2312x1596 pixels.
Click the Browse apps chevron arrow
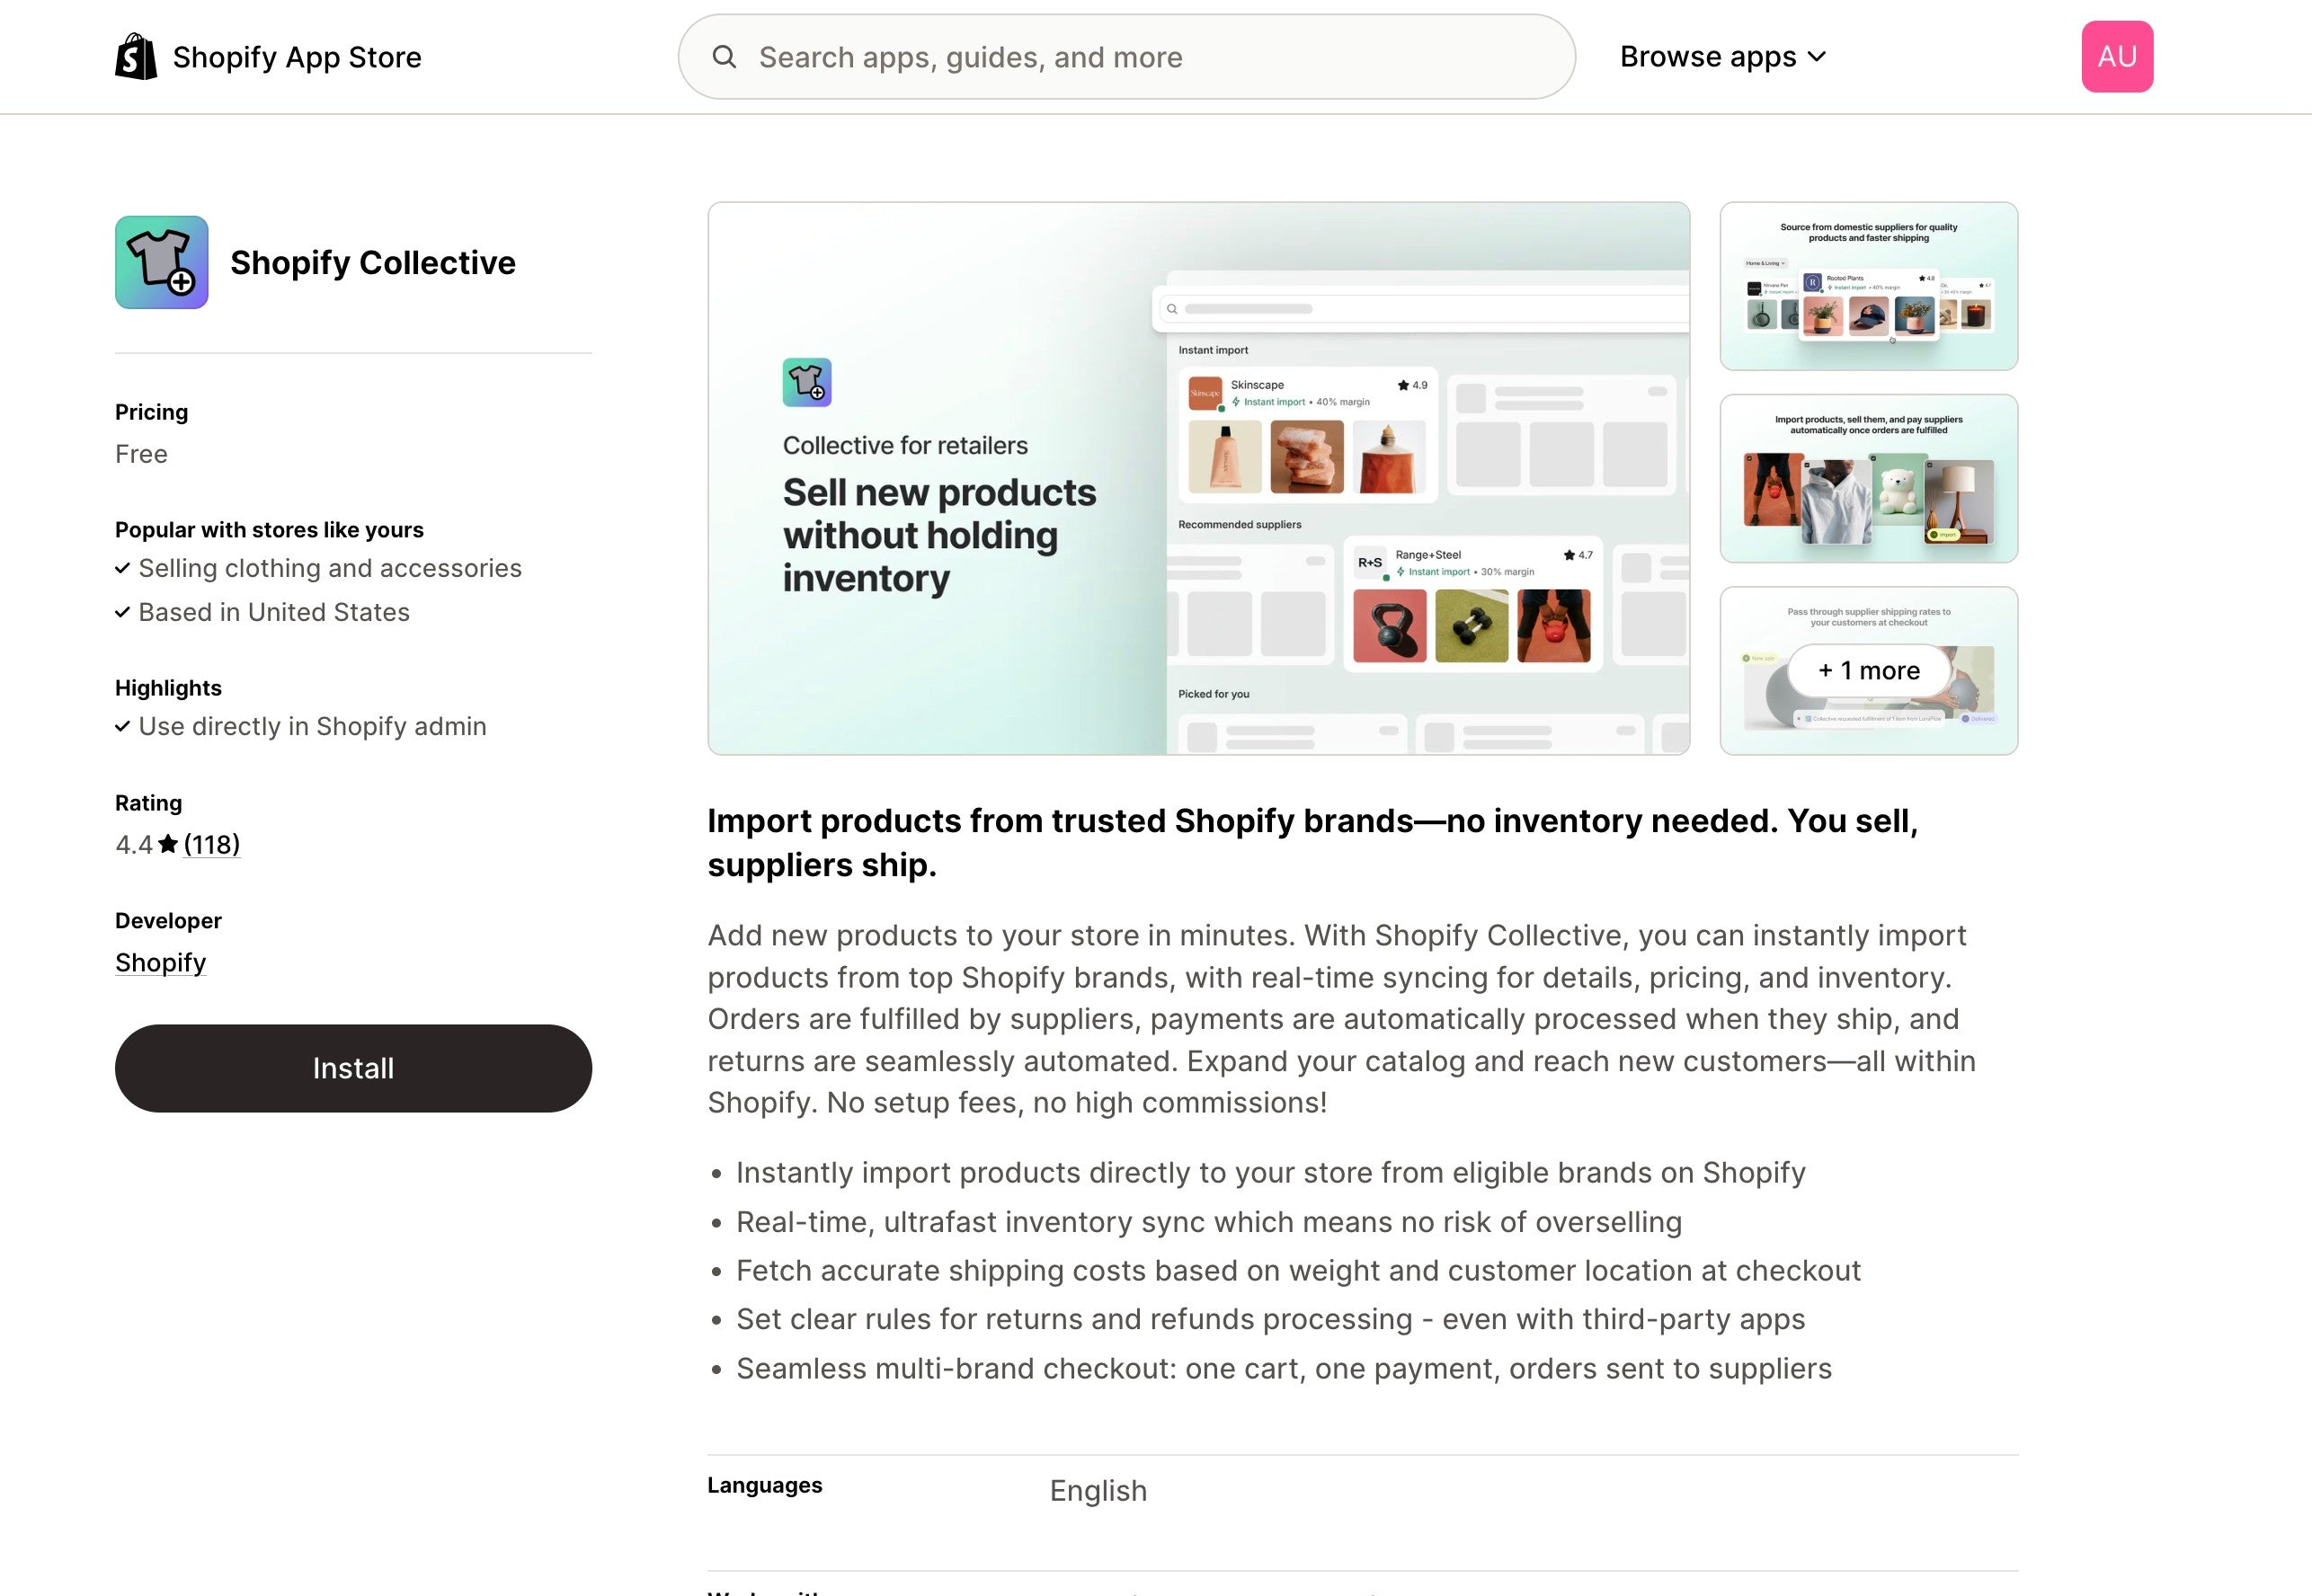tap(1817, 57)
